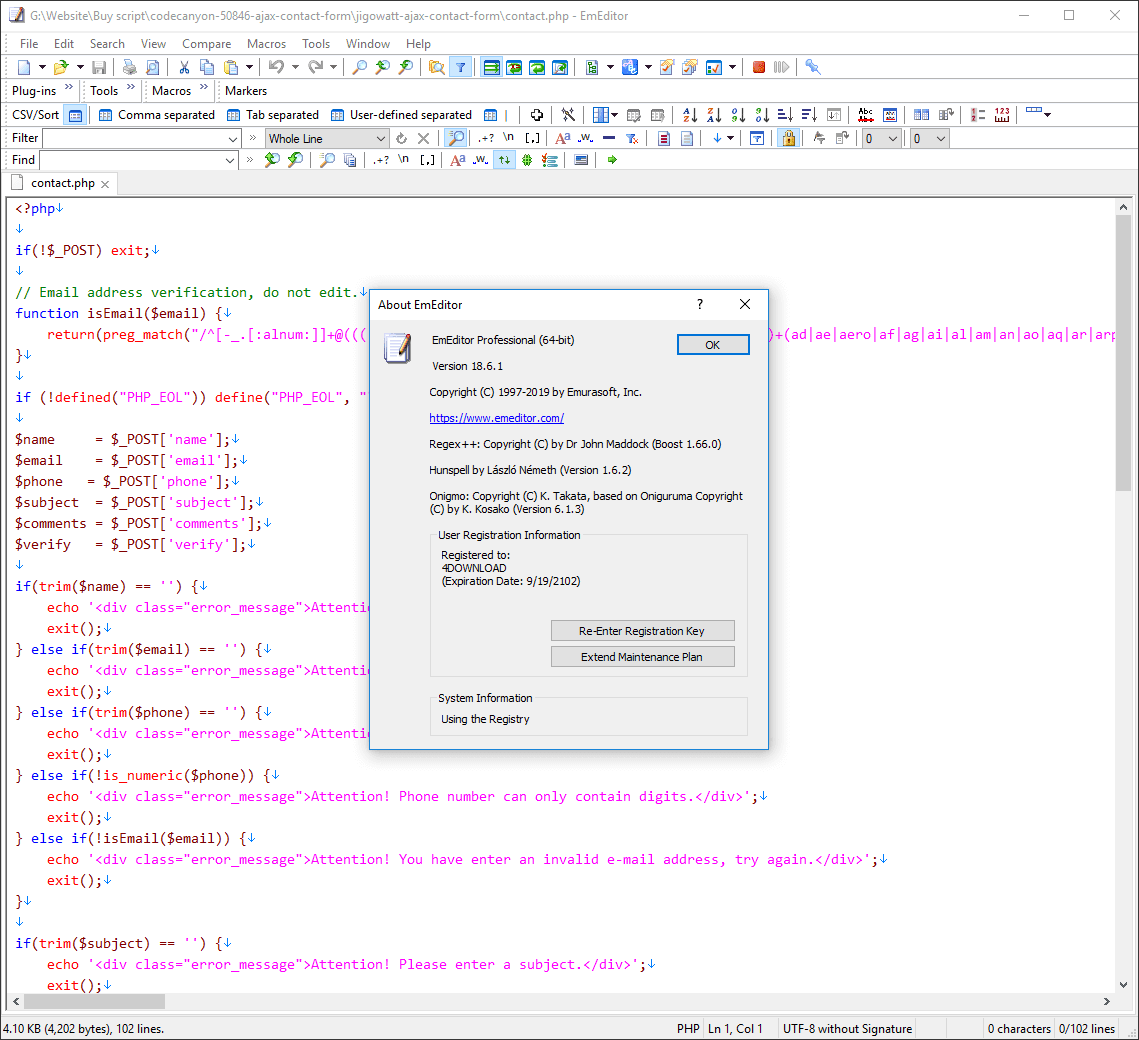Open the Whole Line dropdown
1139x1040 pixels.
point(381,139)
